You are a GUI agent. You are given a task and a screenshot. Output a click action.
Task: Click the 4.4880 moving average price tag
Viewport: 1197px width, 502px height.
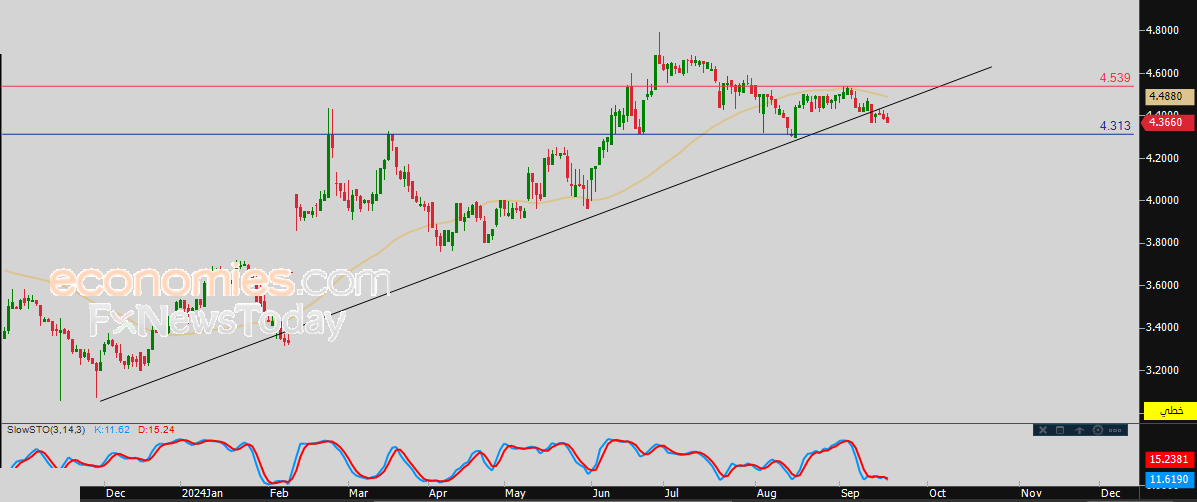pos(1170,97)
